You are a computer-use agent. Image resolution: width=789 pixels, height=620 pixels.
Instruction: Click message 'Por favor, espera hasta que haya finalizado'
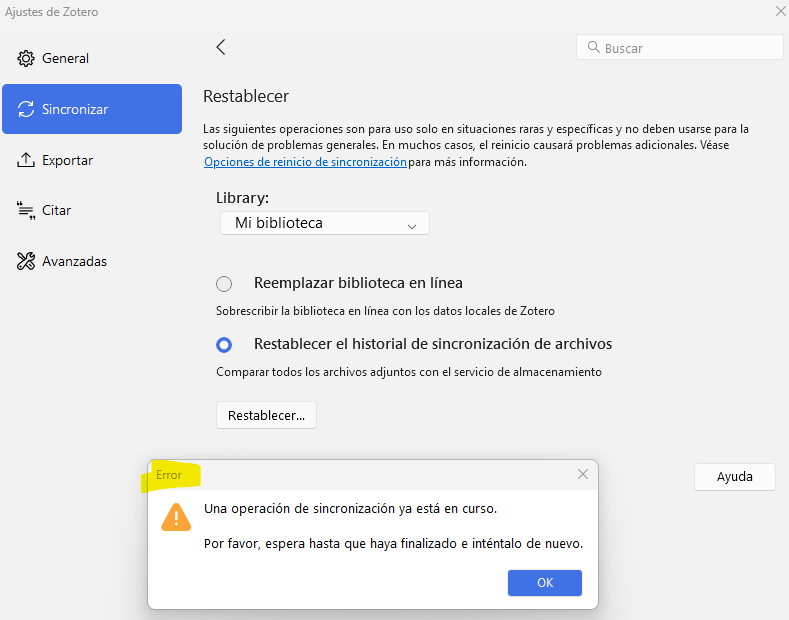[x=330, y=544]
